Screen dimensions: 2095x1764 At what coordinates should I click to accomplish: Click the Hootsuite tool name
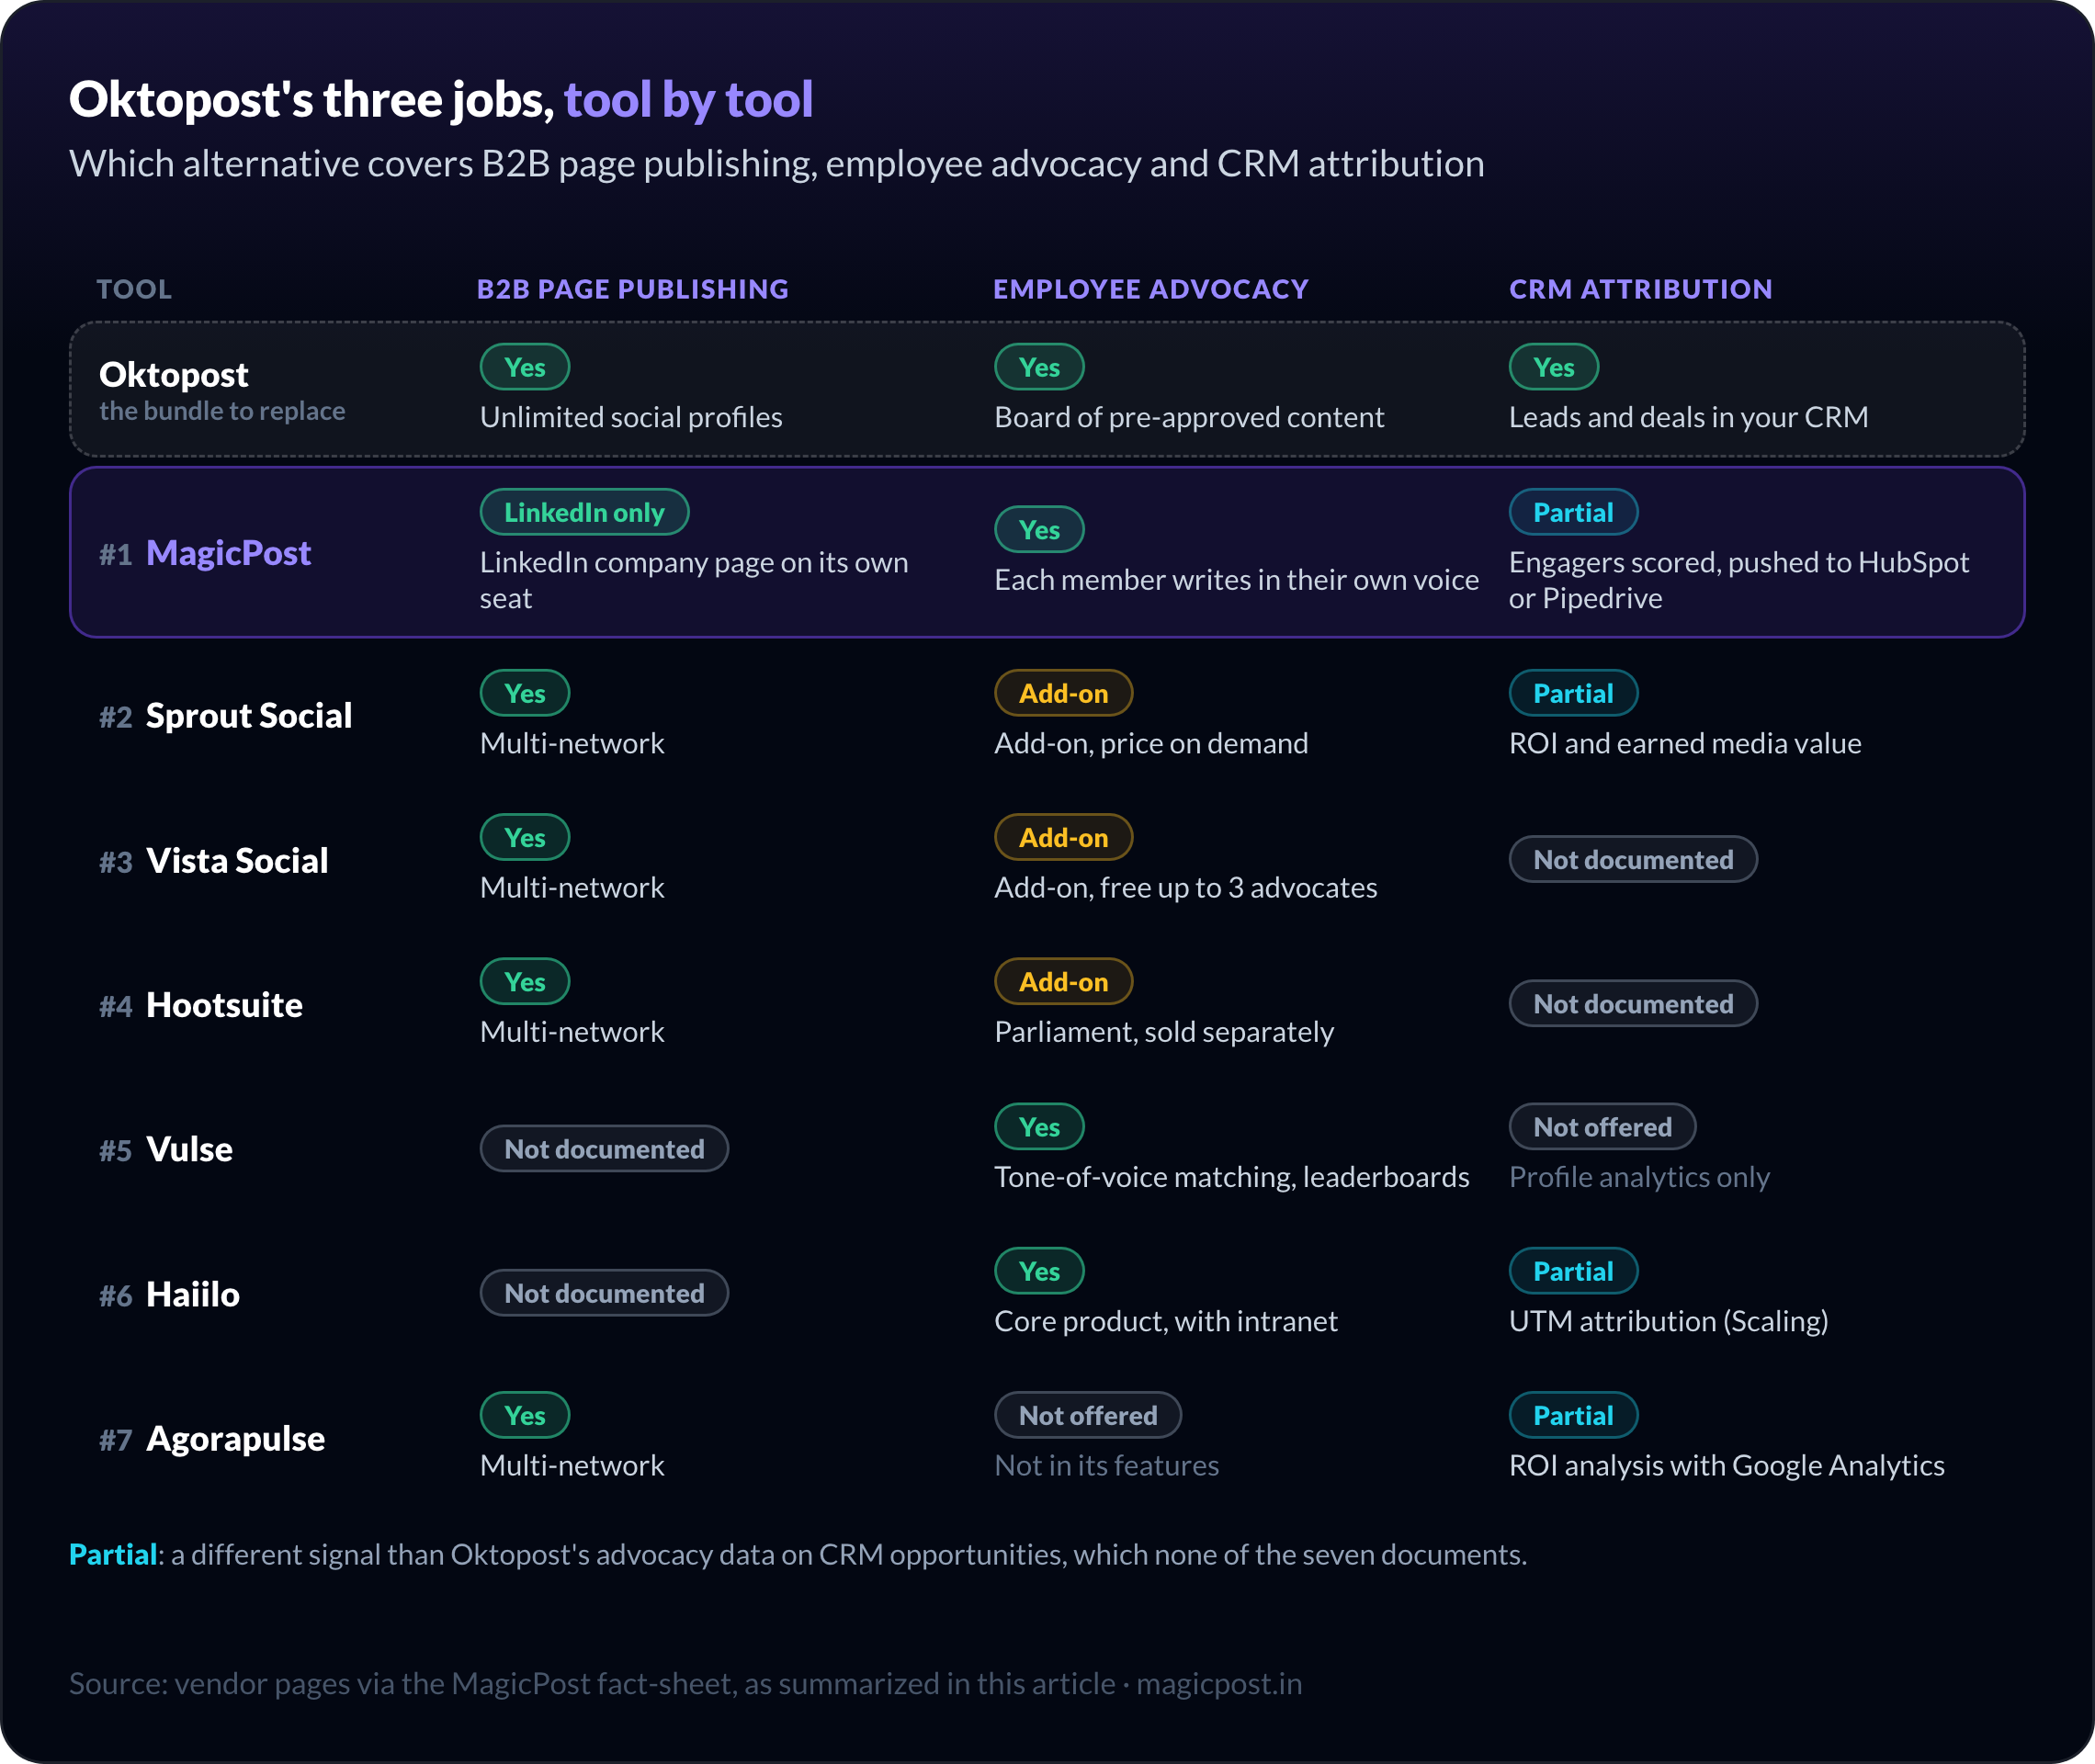pyautogui.click(x=224, y=1005)
